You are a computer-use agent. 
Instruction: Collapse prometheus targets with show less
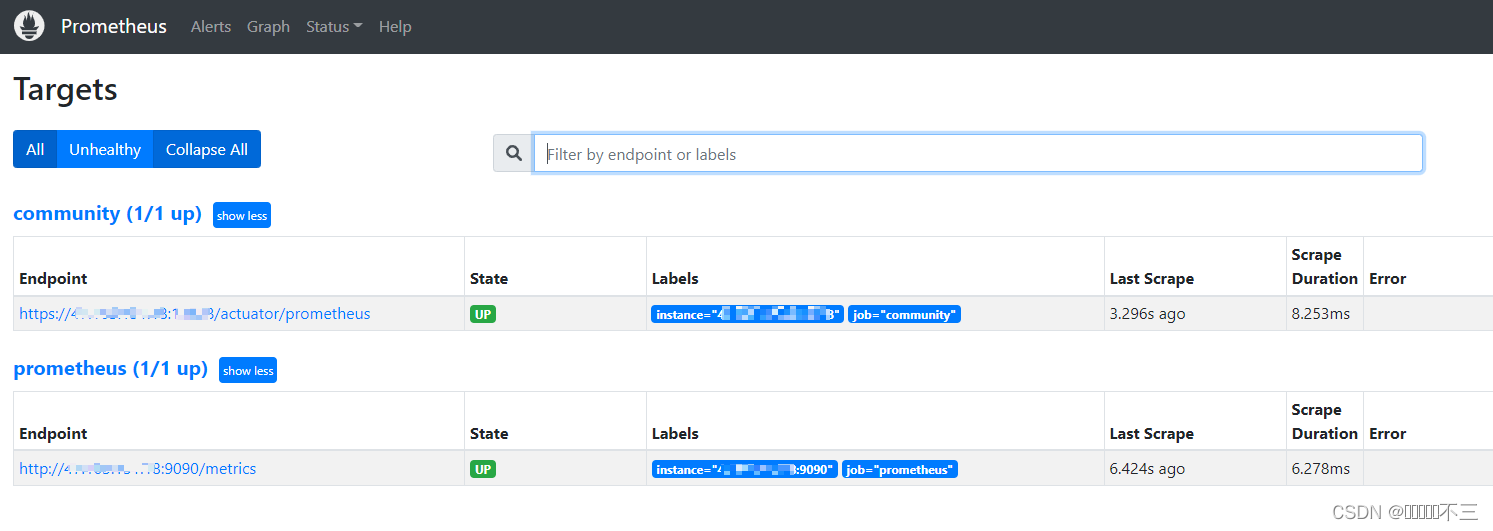pos(248,370)
